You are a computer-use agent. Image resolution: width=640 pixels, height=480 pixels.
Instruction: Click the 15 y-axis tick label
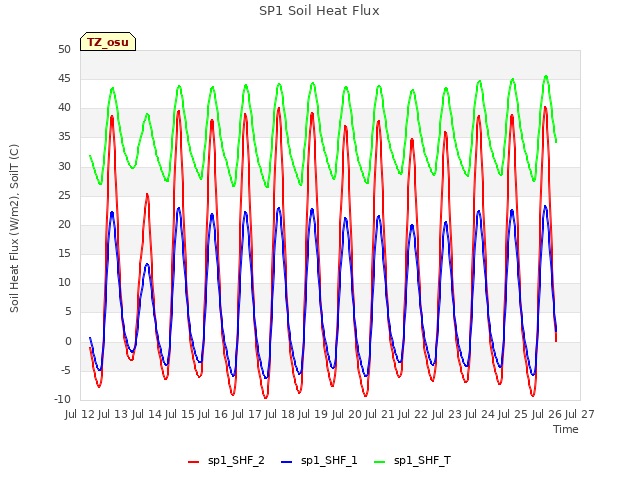tap(64, 254)
